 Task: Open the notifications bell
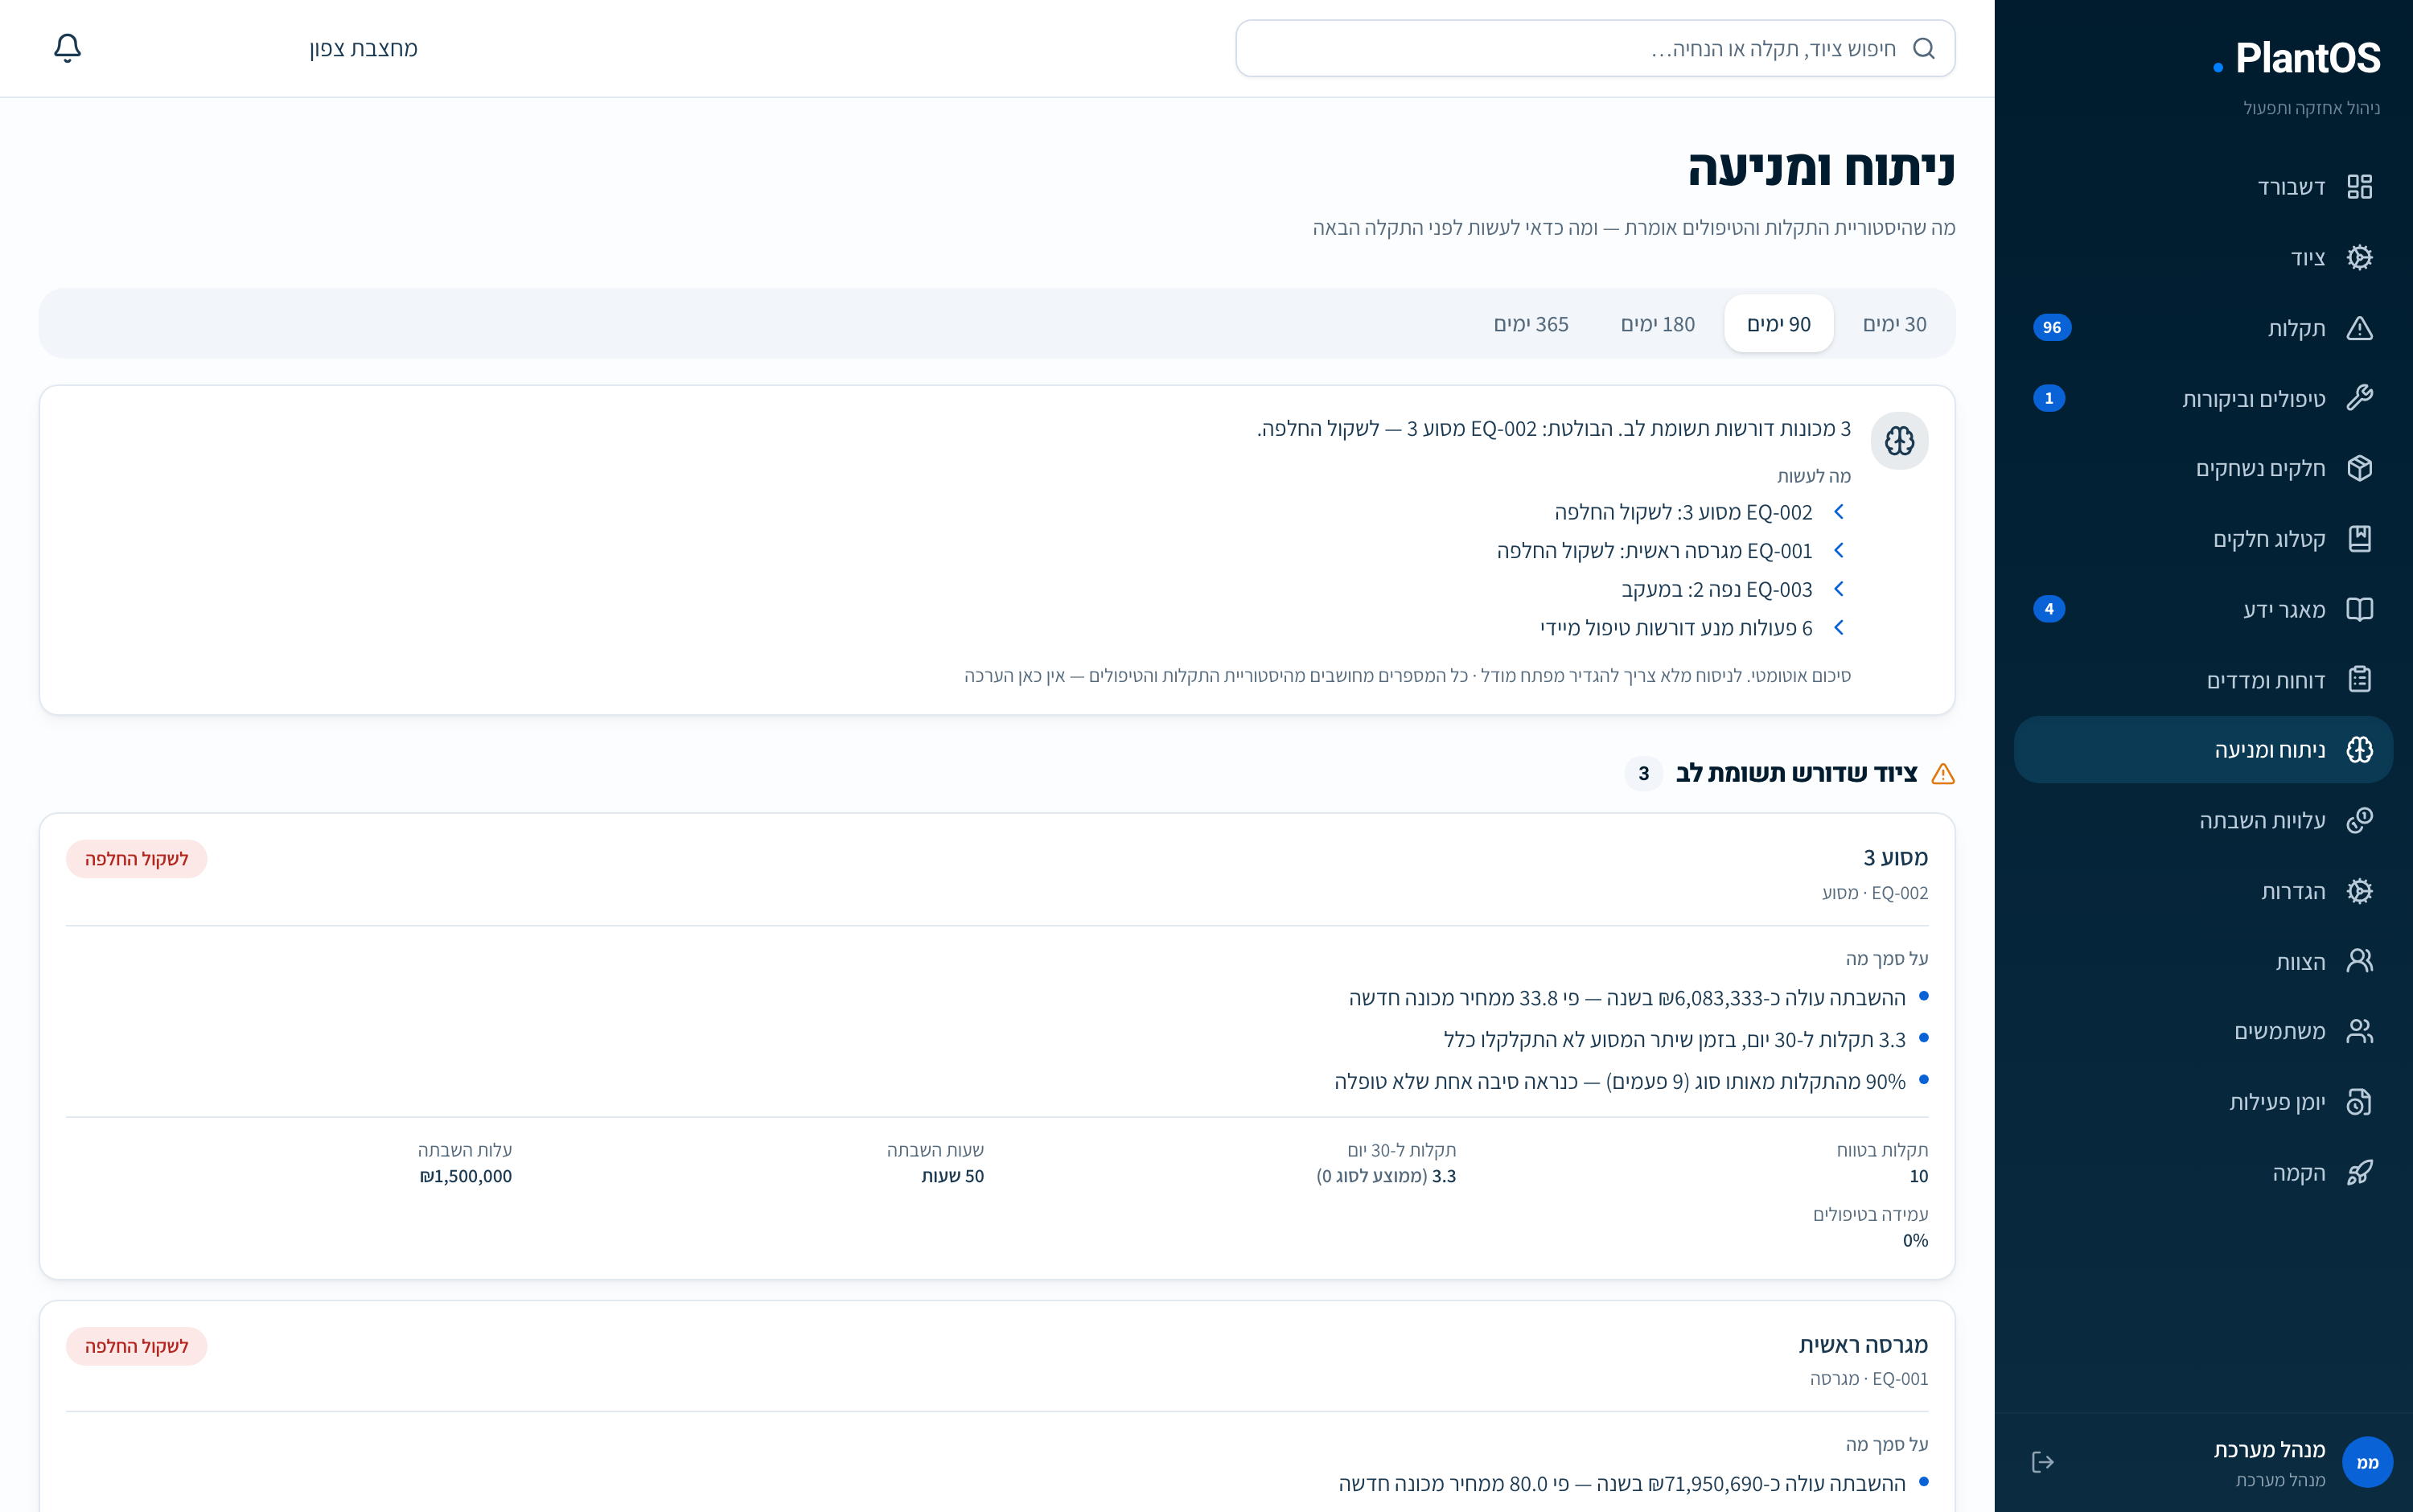tap(67, 48)
